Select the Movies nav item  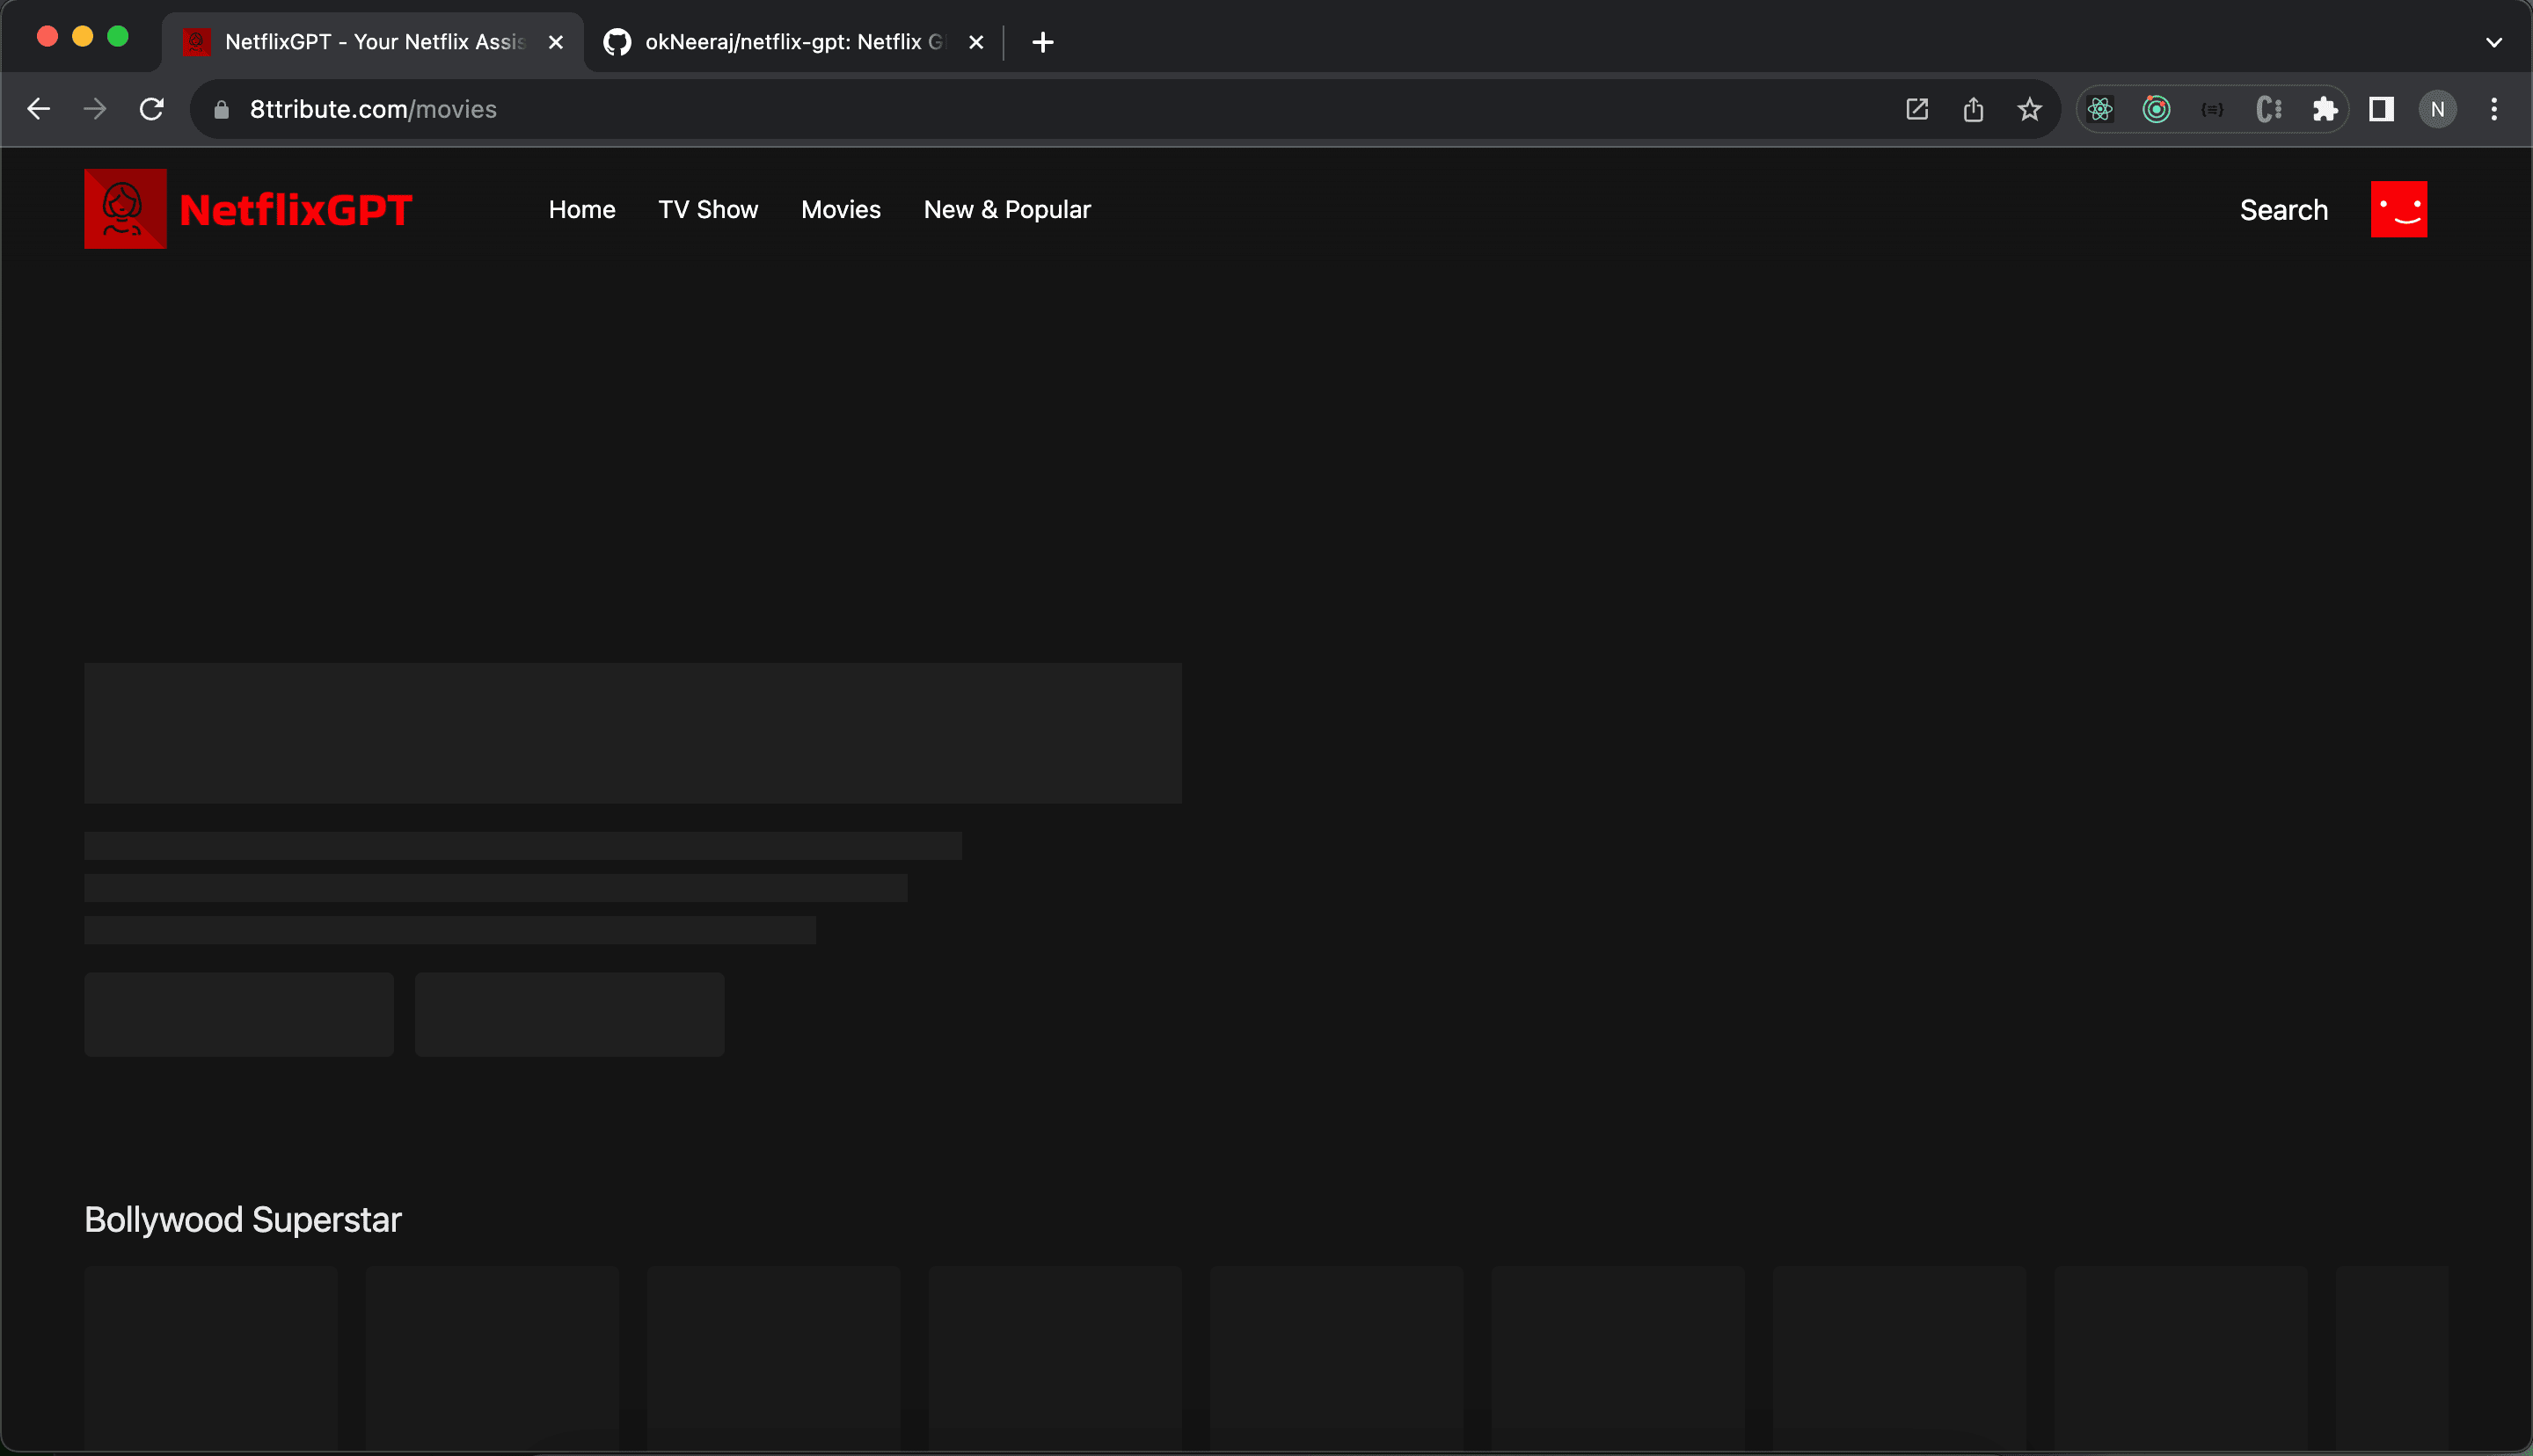(840, 209)
